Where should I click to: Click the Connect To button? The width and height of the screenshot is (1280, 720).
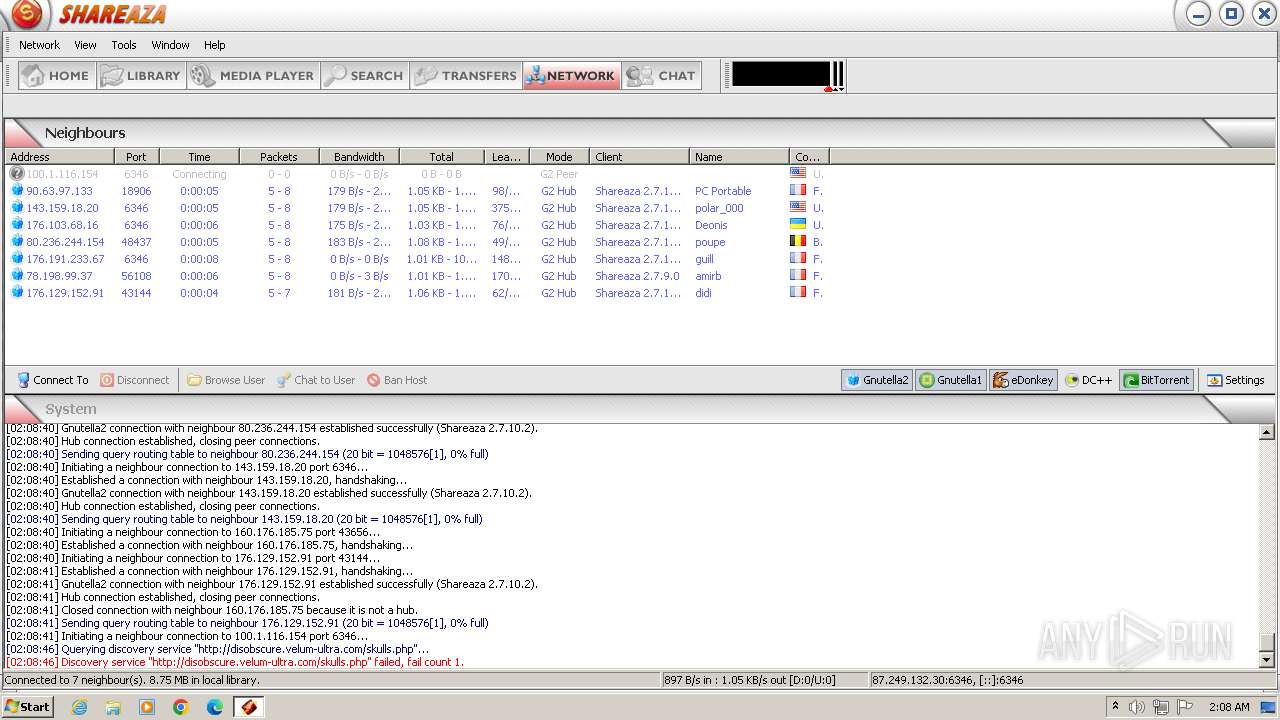pos(52,380)
